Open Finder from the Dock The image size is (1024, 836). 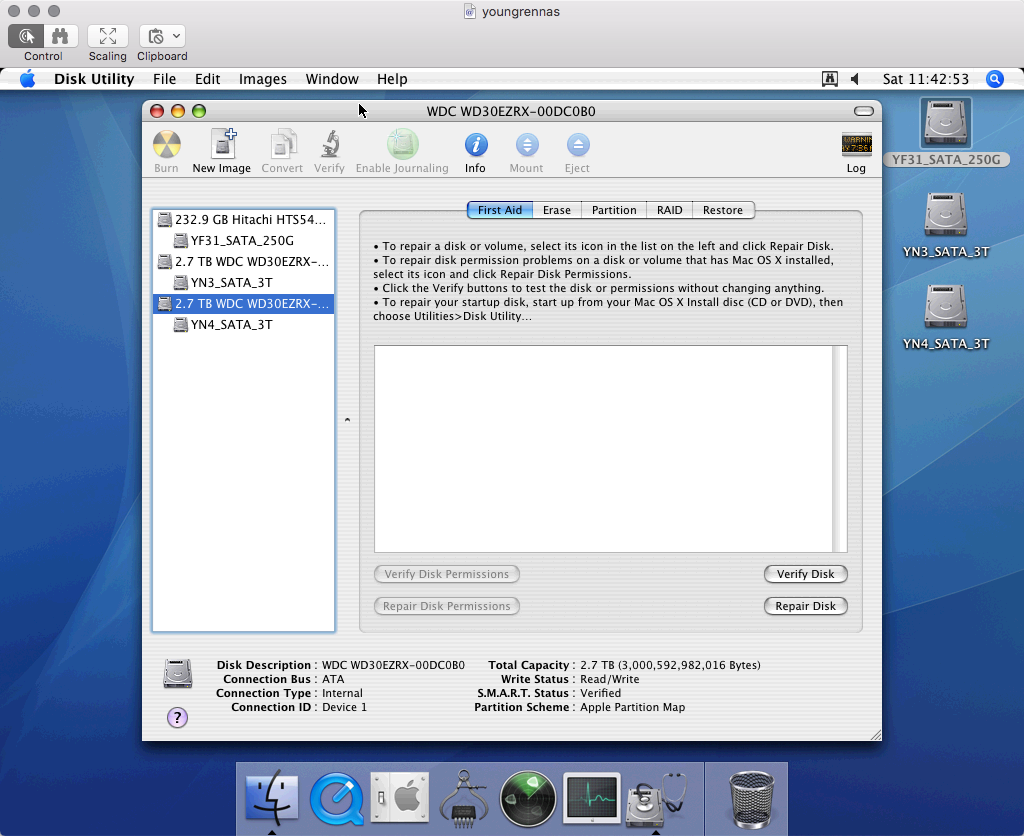[272, 798]
